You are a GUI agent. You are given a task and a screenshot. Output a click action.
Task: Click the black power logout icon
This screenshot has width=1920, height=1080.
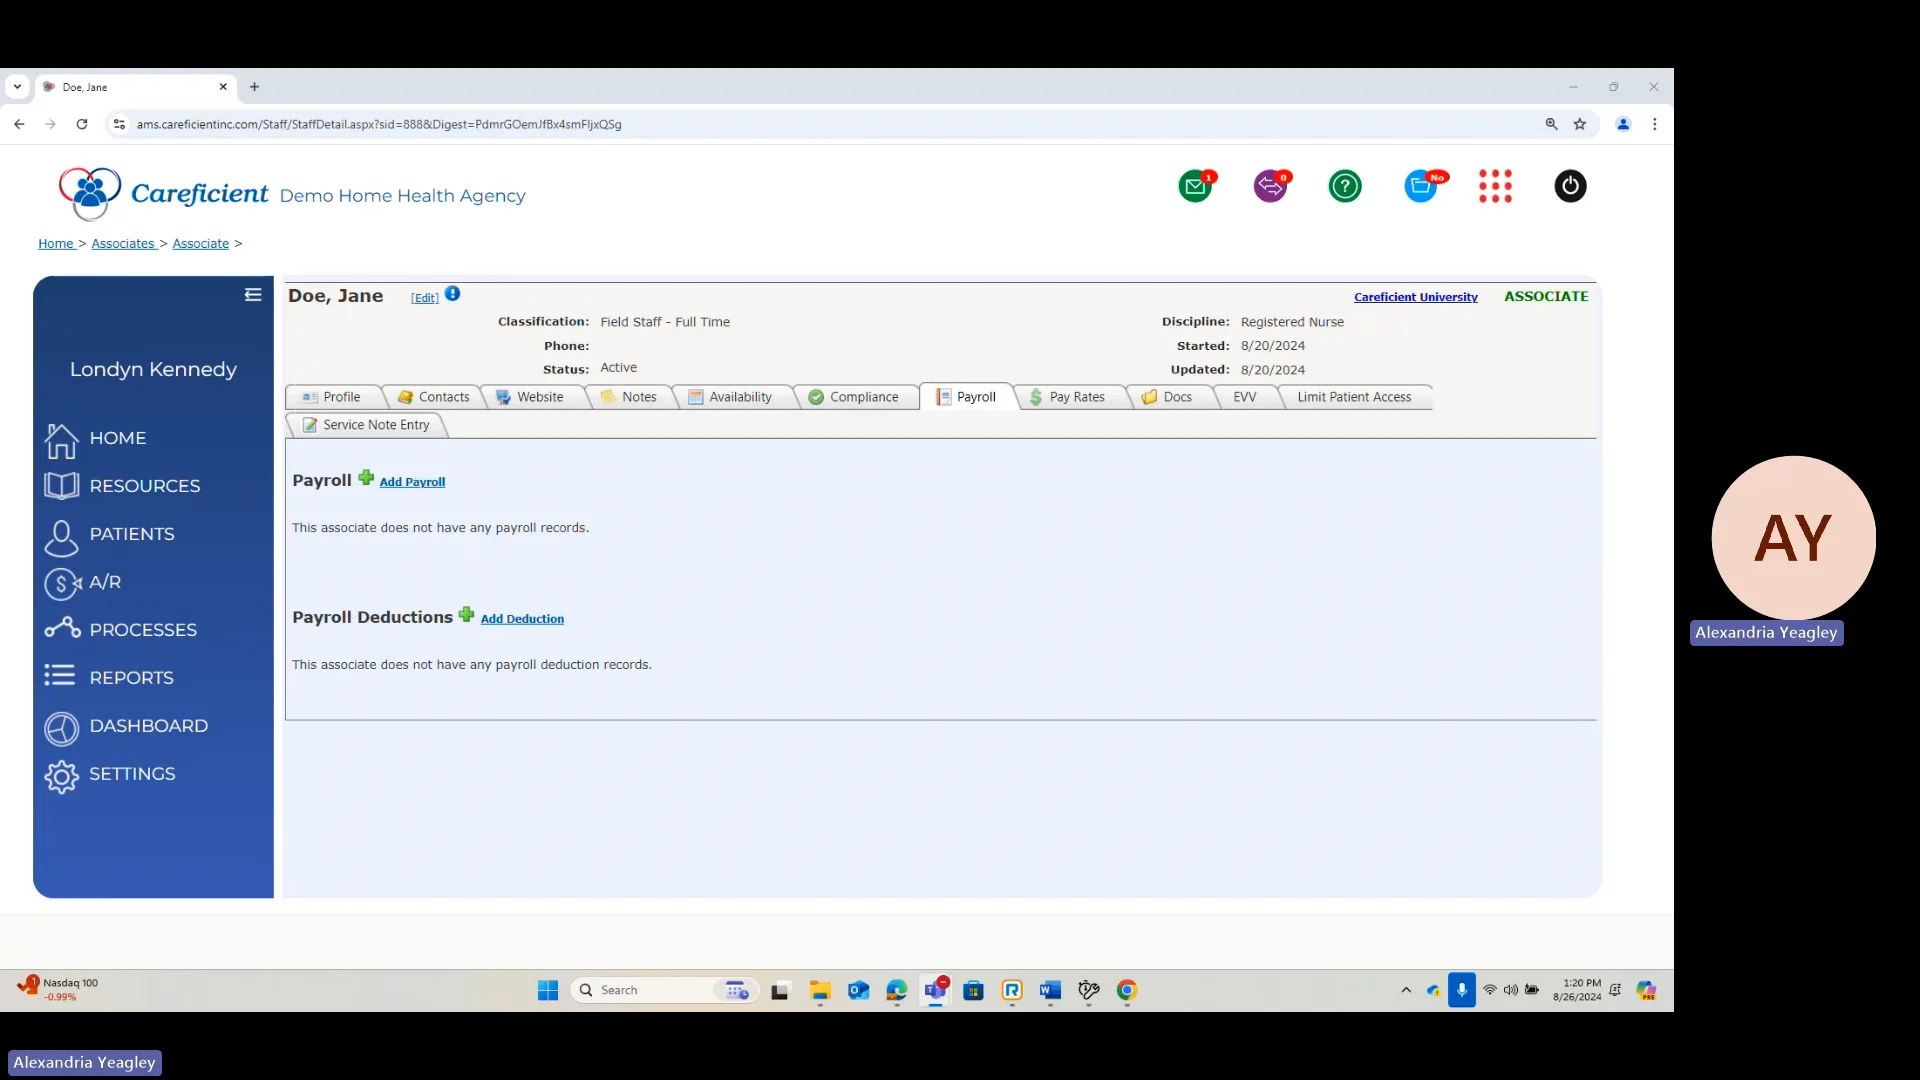[x=1570, y=187]
